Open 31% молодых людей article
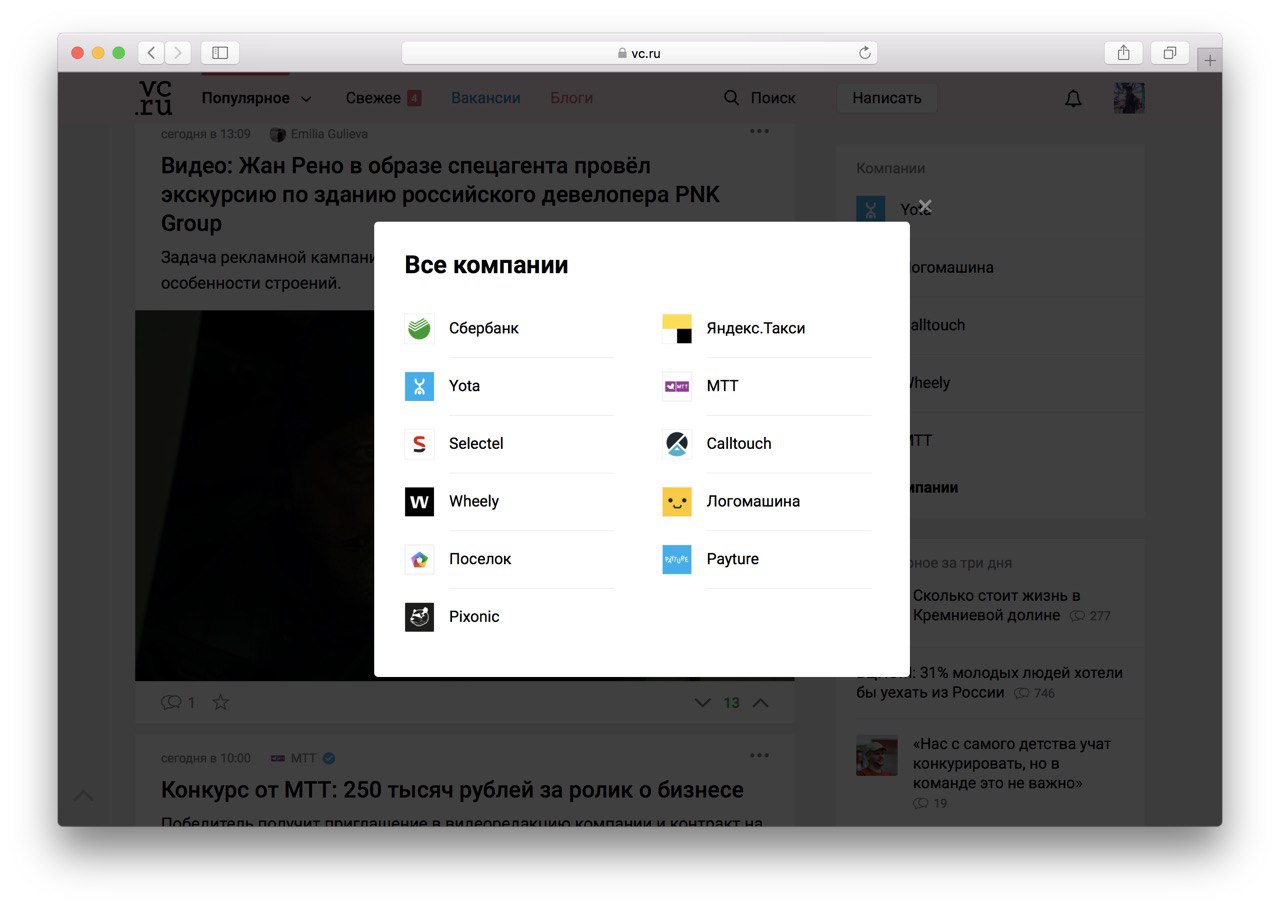 [x=990, y=682]
